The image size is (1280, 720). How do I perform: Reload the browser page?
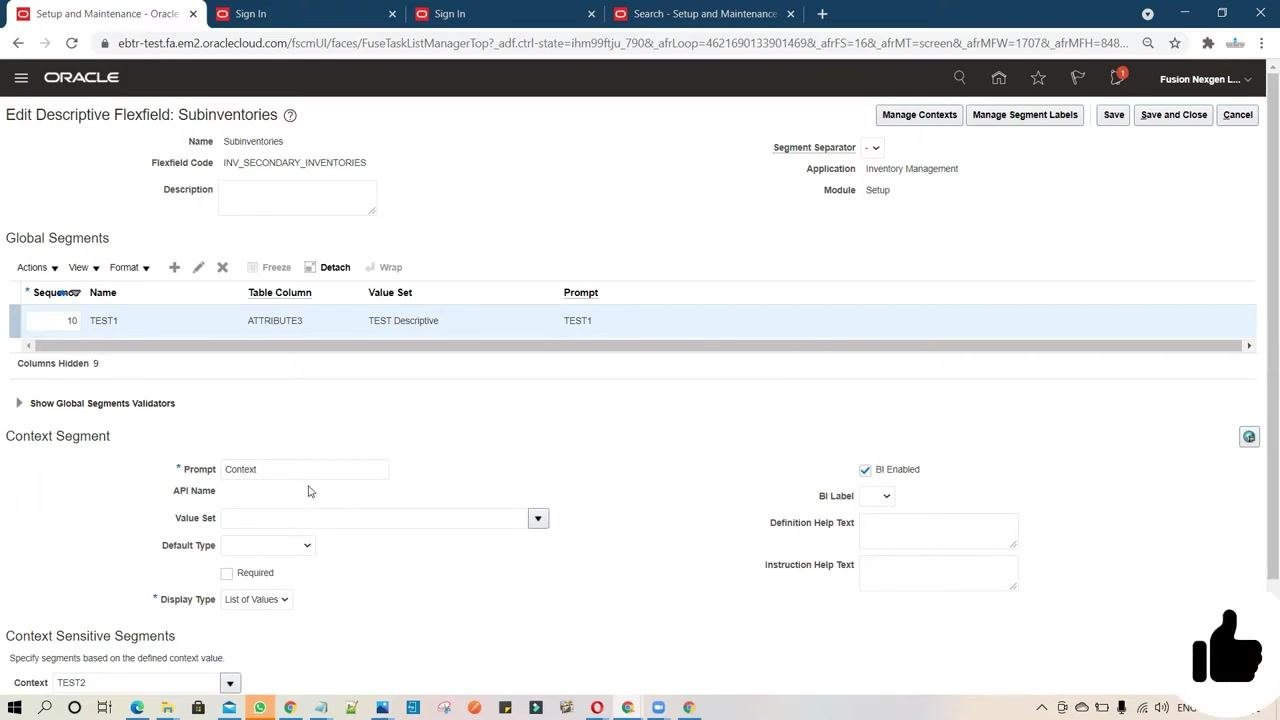(72, 43)
